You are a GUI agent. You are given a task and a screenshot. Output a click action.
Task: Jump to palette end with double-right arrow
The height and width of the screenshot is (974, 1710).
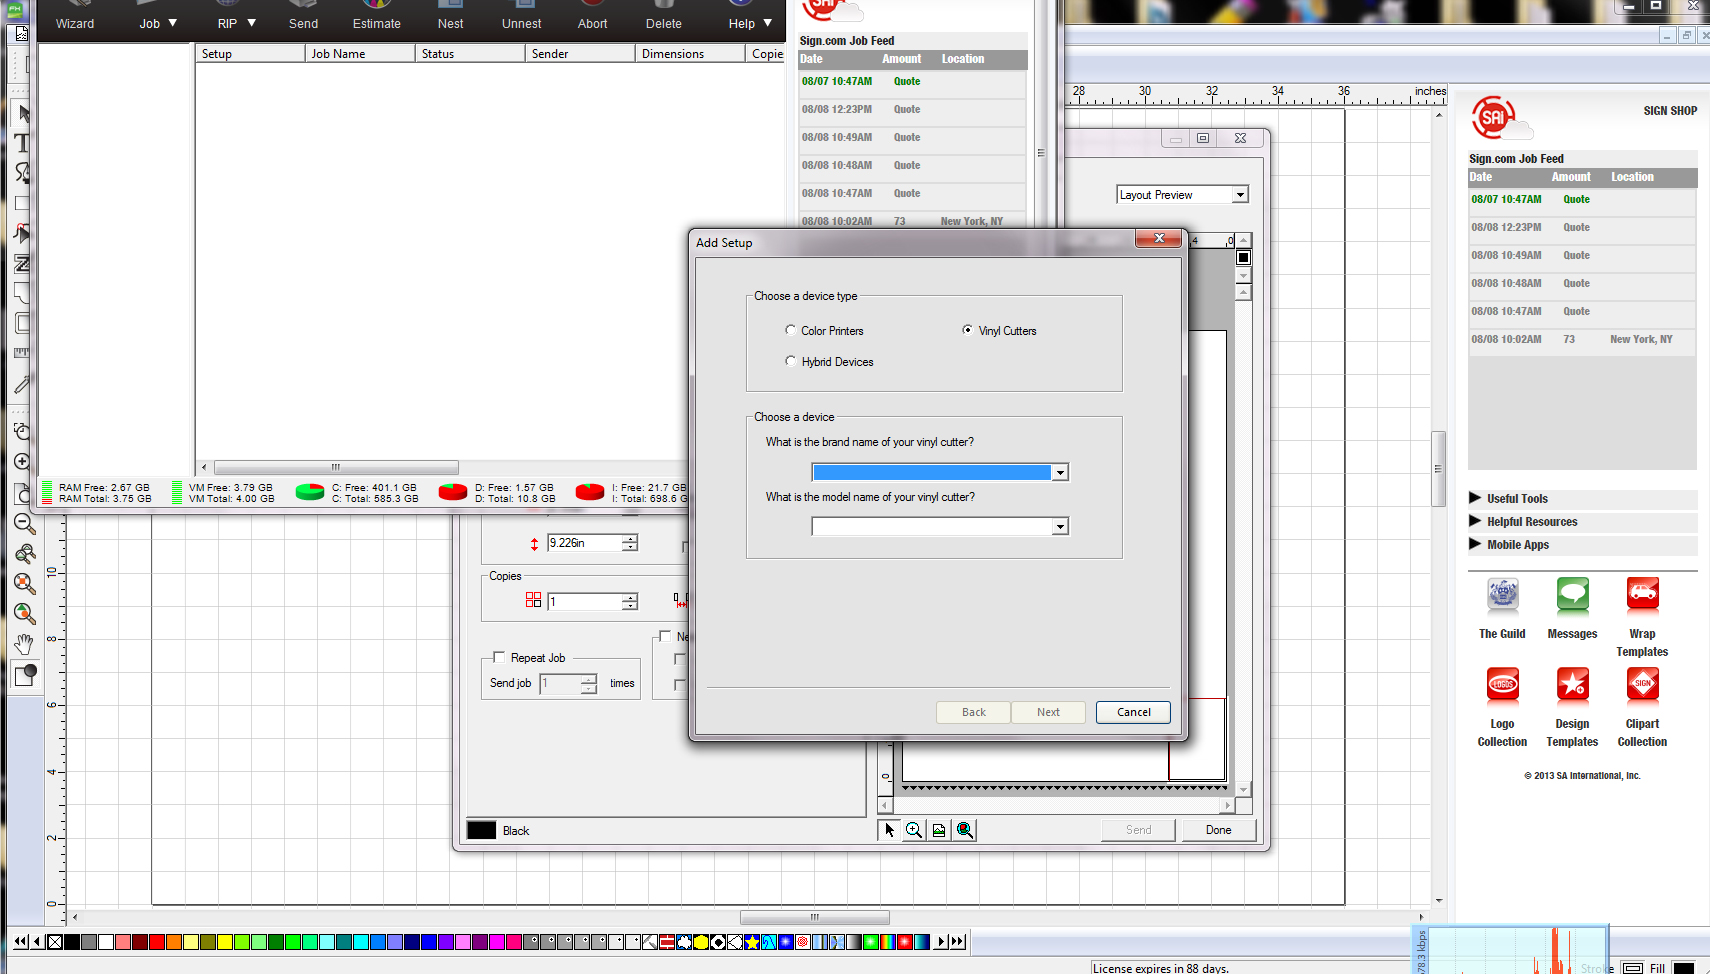(957, 942)
